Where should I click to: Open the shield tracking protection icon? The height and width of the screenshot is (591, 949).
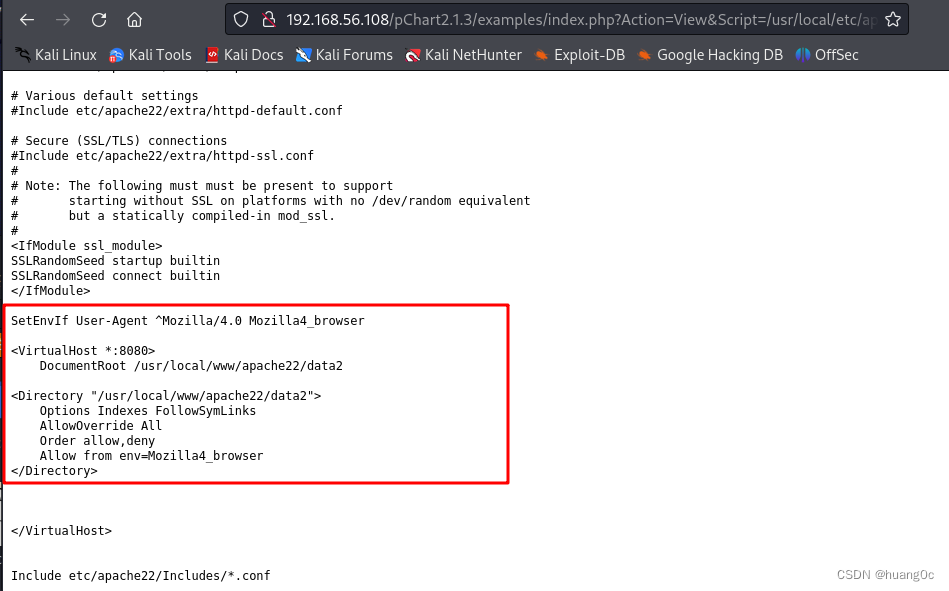(241, 20)
